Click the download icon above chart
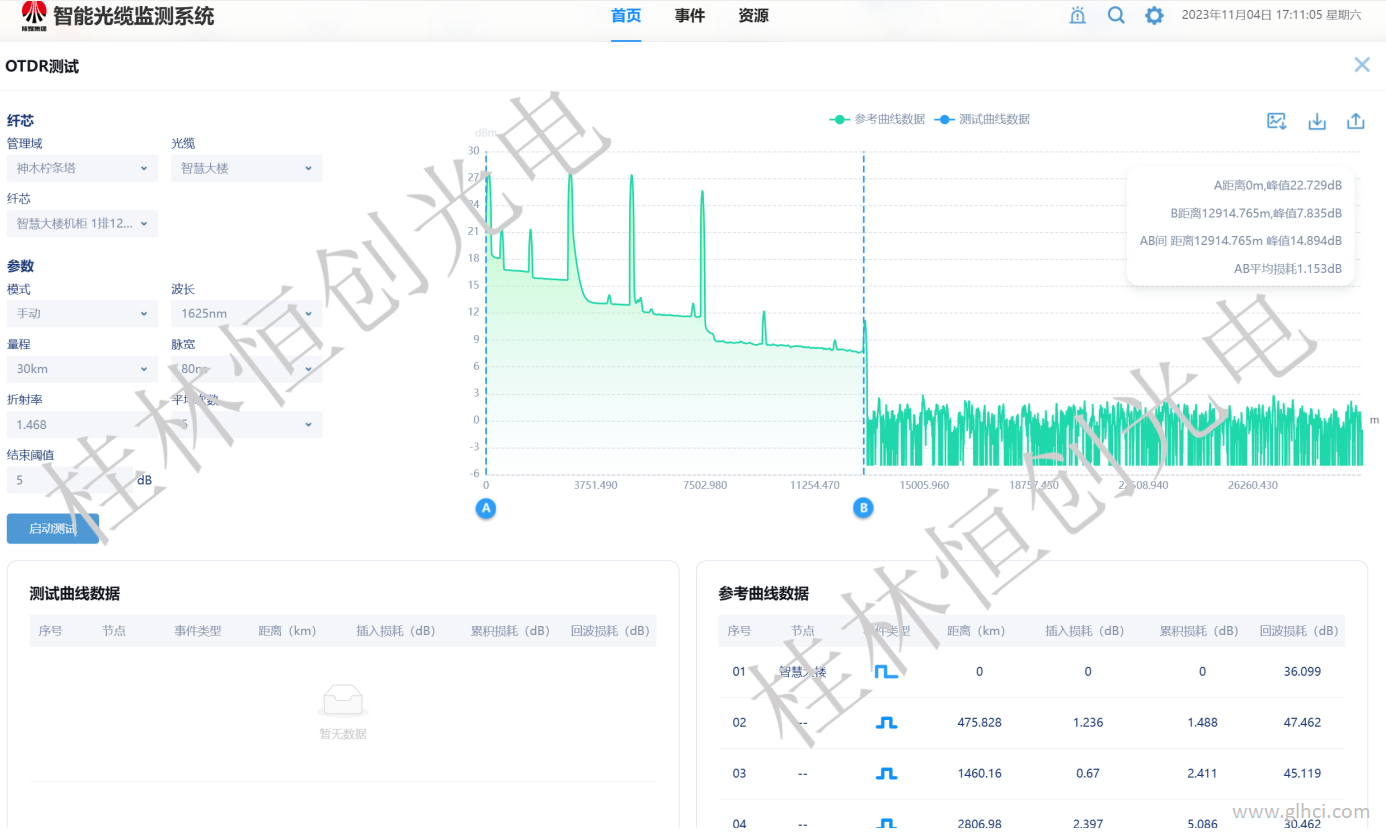 [1317, 121]
